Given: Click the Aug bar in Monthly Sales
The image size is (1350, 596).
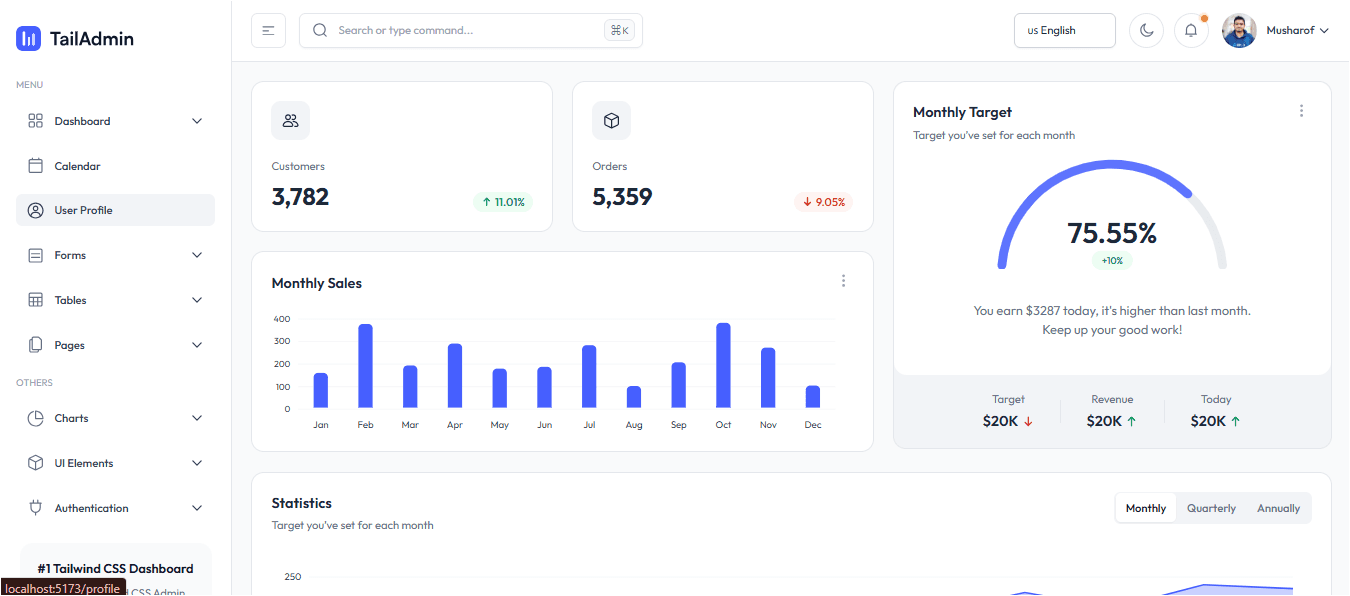Looking at the screenshot, I should coord(634,397).
